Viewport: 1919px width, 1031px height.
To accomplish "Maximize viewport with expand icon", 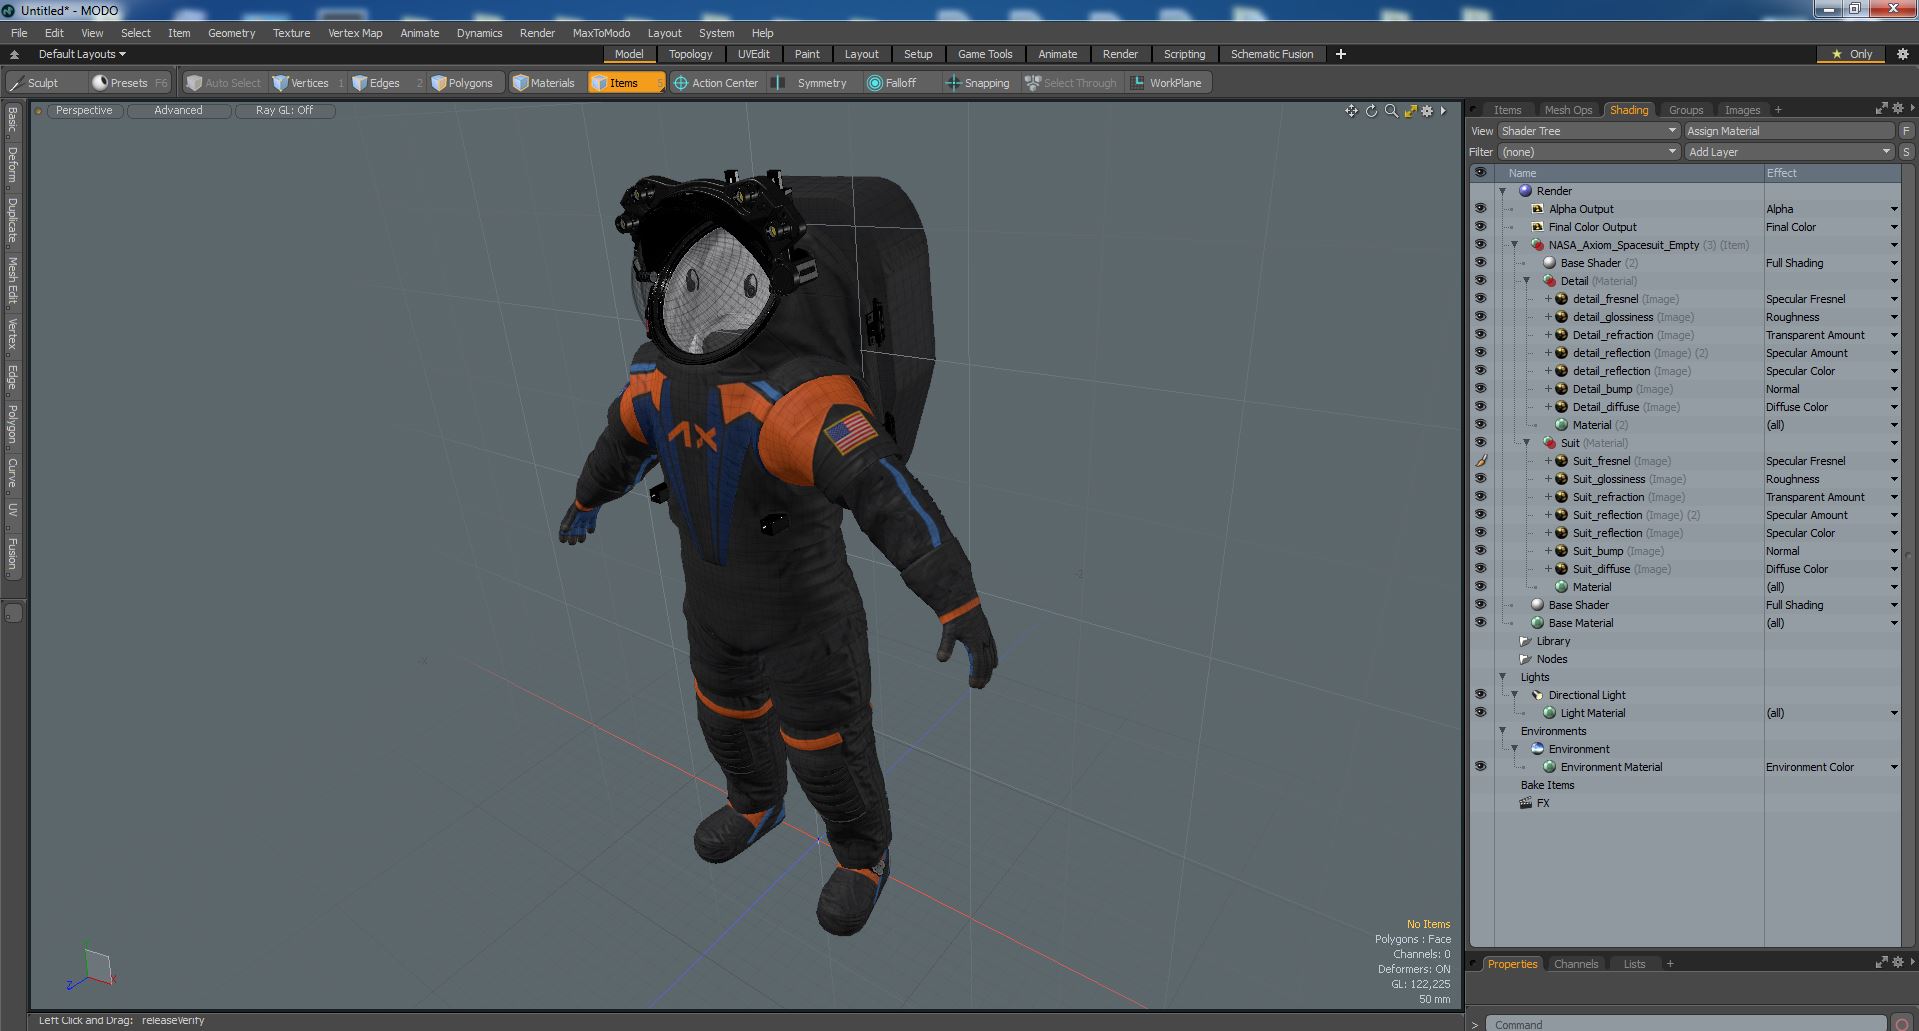I will coord(1410,111).
